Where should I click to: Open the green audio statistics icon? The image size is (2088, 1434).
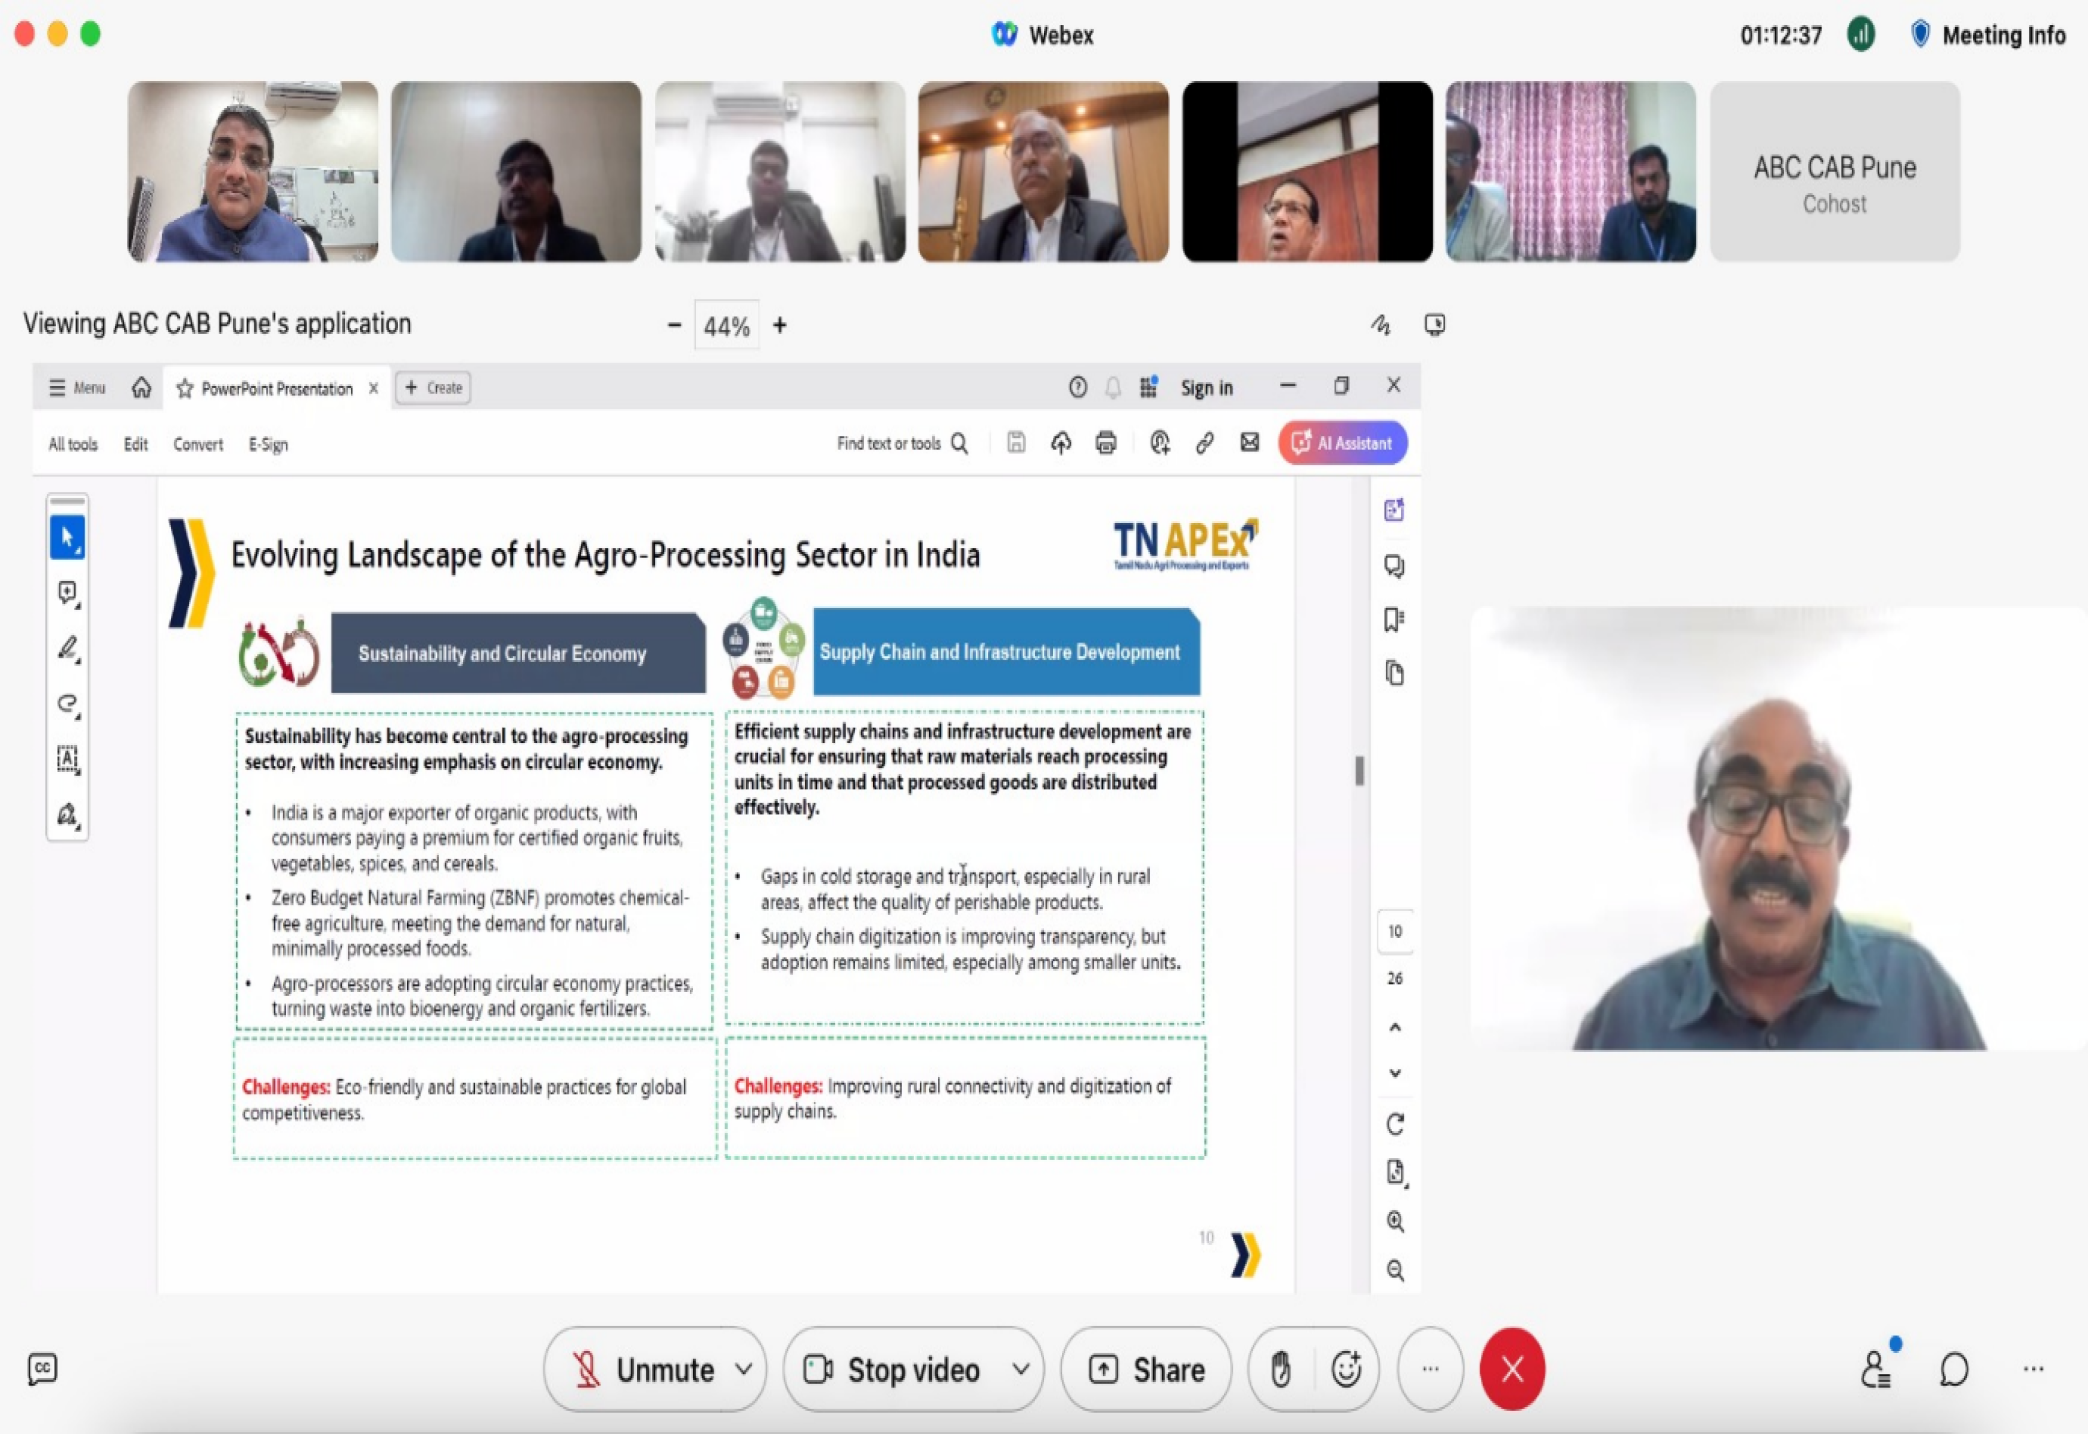[x=1860, y=35]
